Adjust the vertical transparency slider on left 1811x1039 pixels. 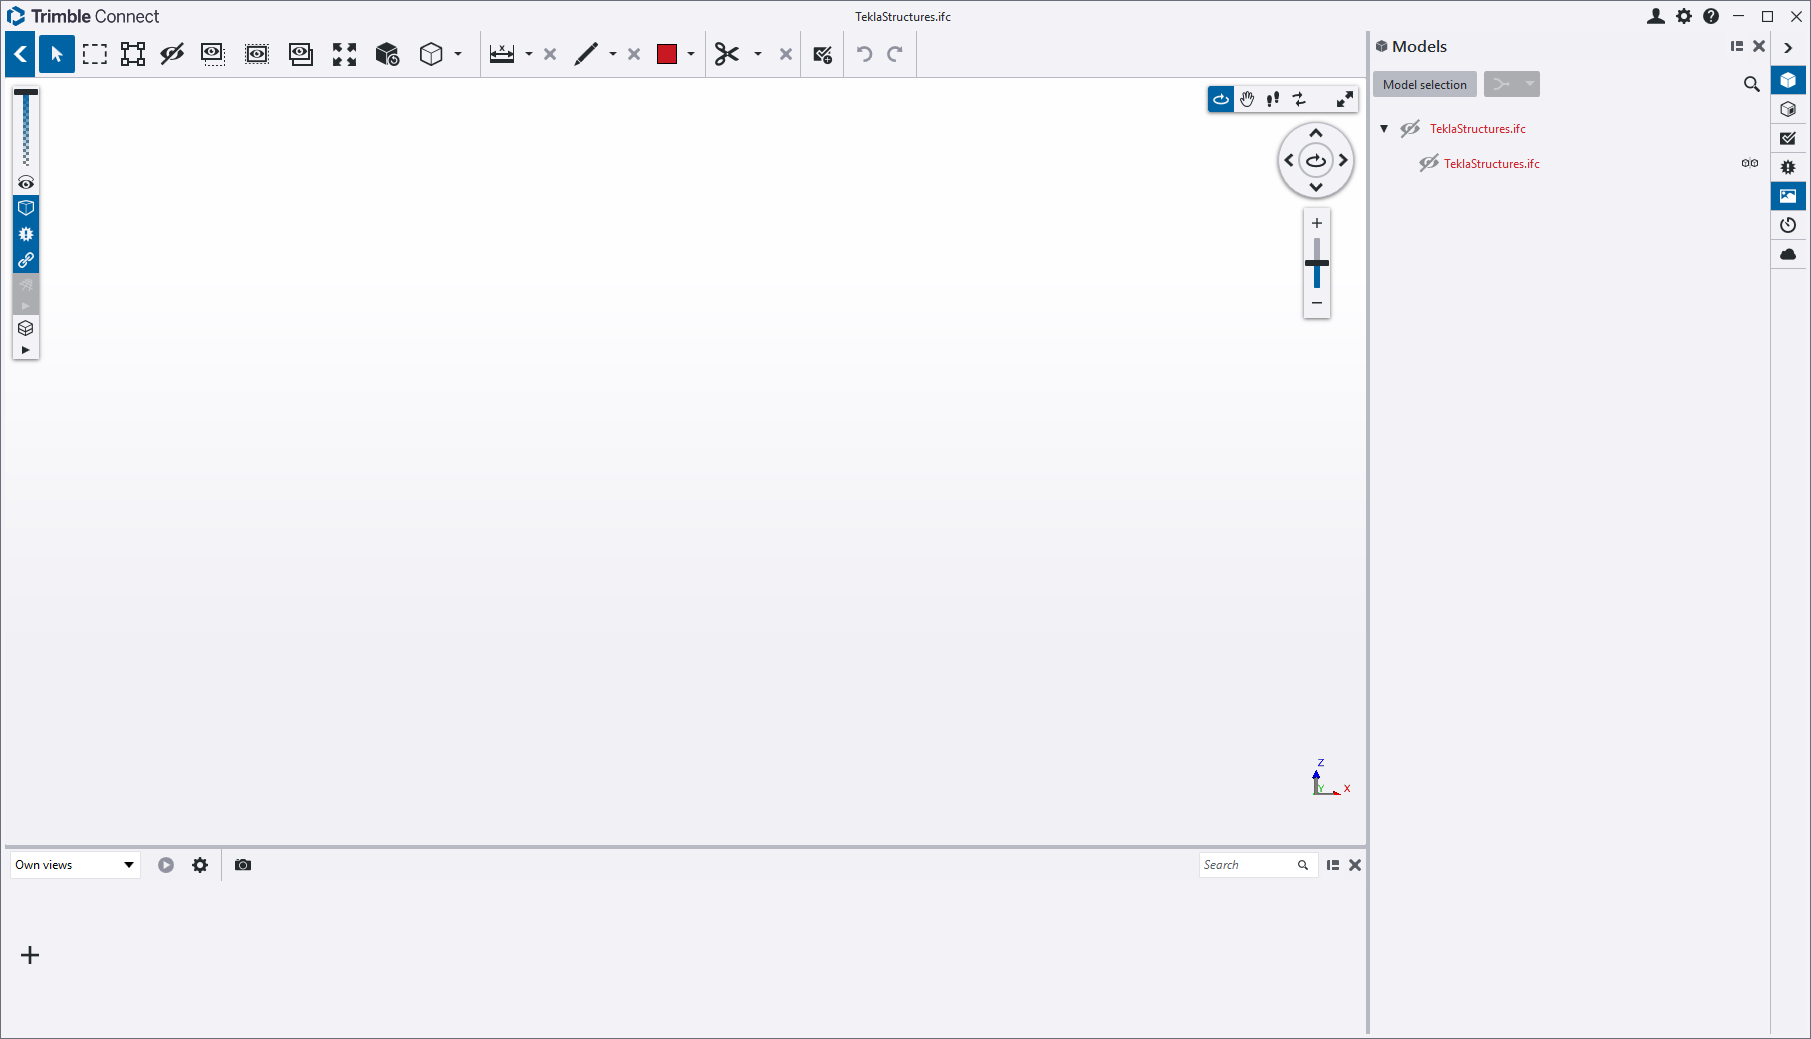click(x=26, y=128)
